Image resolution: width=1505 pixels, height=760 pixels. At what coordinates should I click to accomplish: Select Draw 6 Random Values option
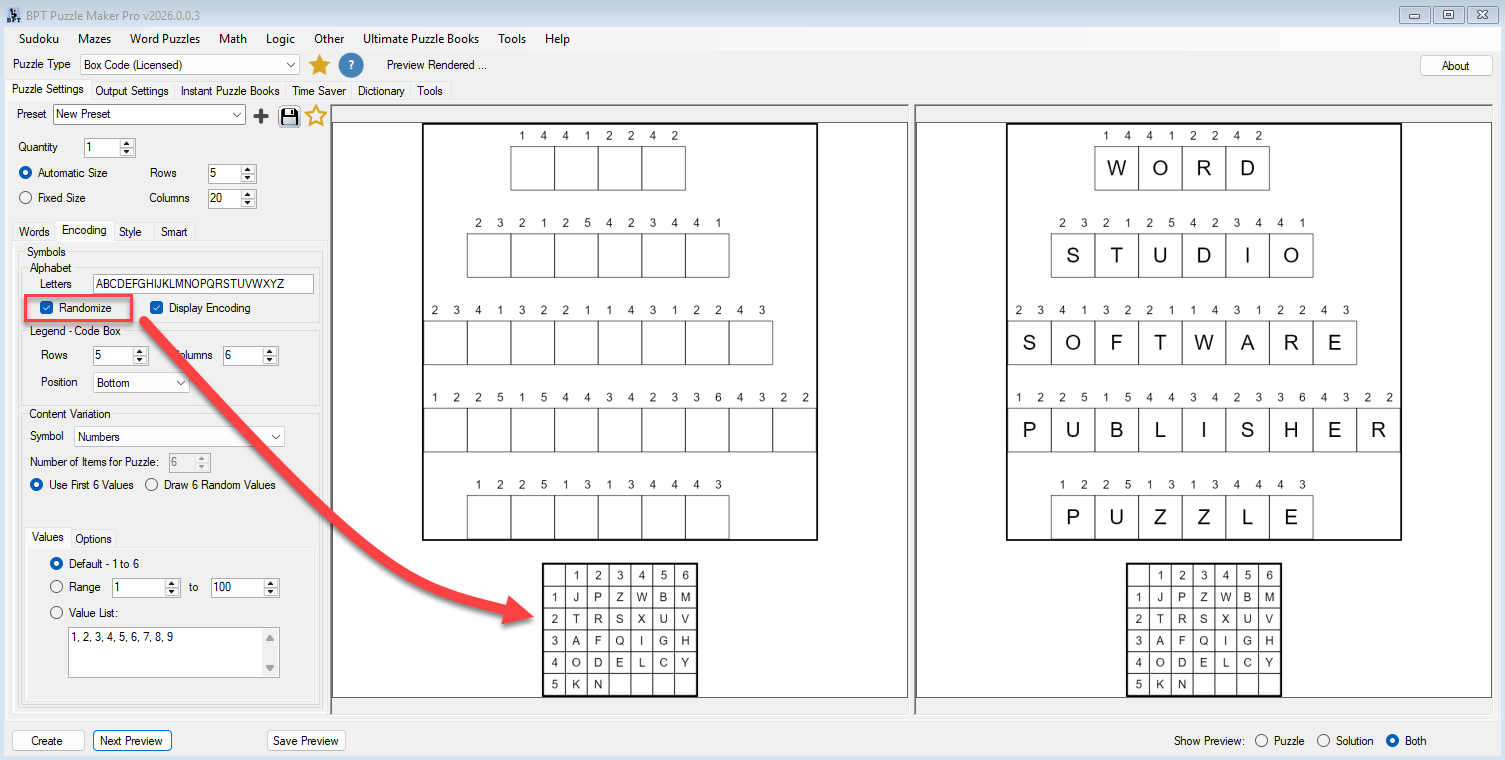pos(152,485)
